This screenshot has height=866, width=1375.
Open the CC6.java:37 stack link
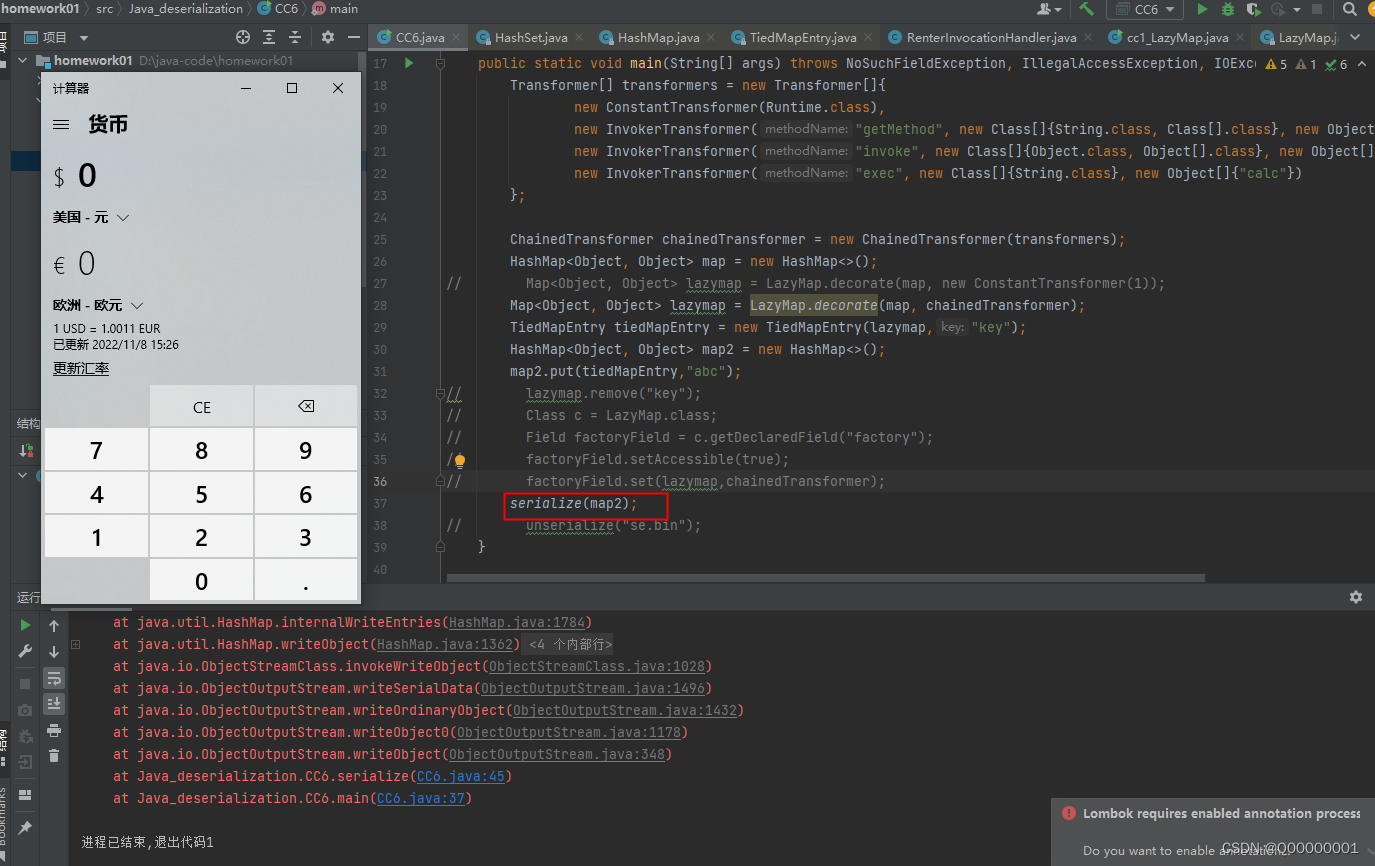pos(420,798)
